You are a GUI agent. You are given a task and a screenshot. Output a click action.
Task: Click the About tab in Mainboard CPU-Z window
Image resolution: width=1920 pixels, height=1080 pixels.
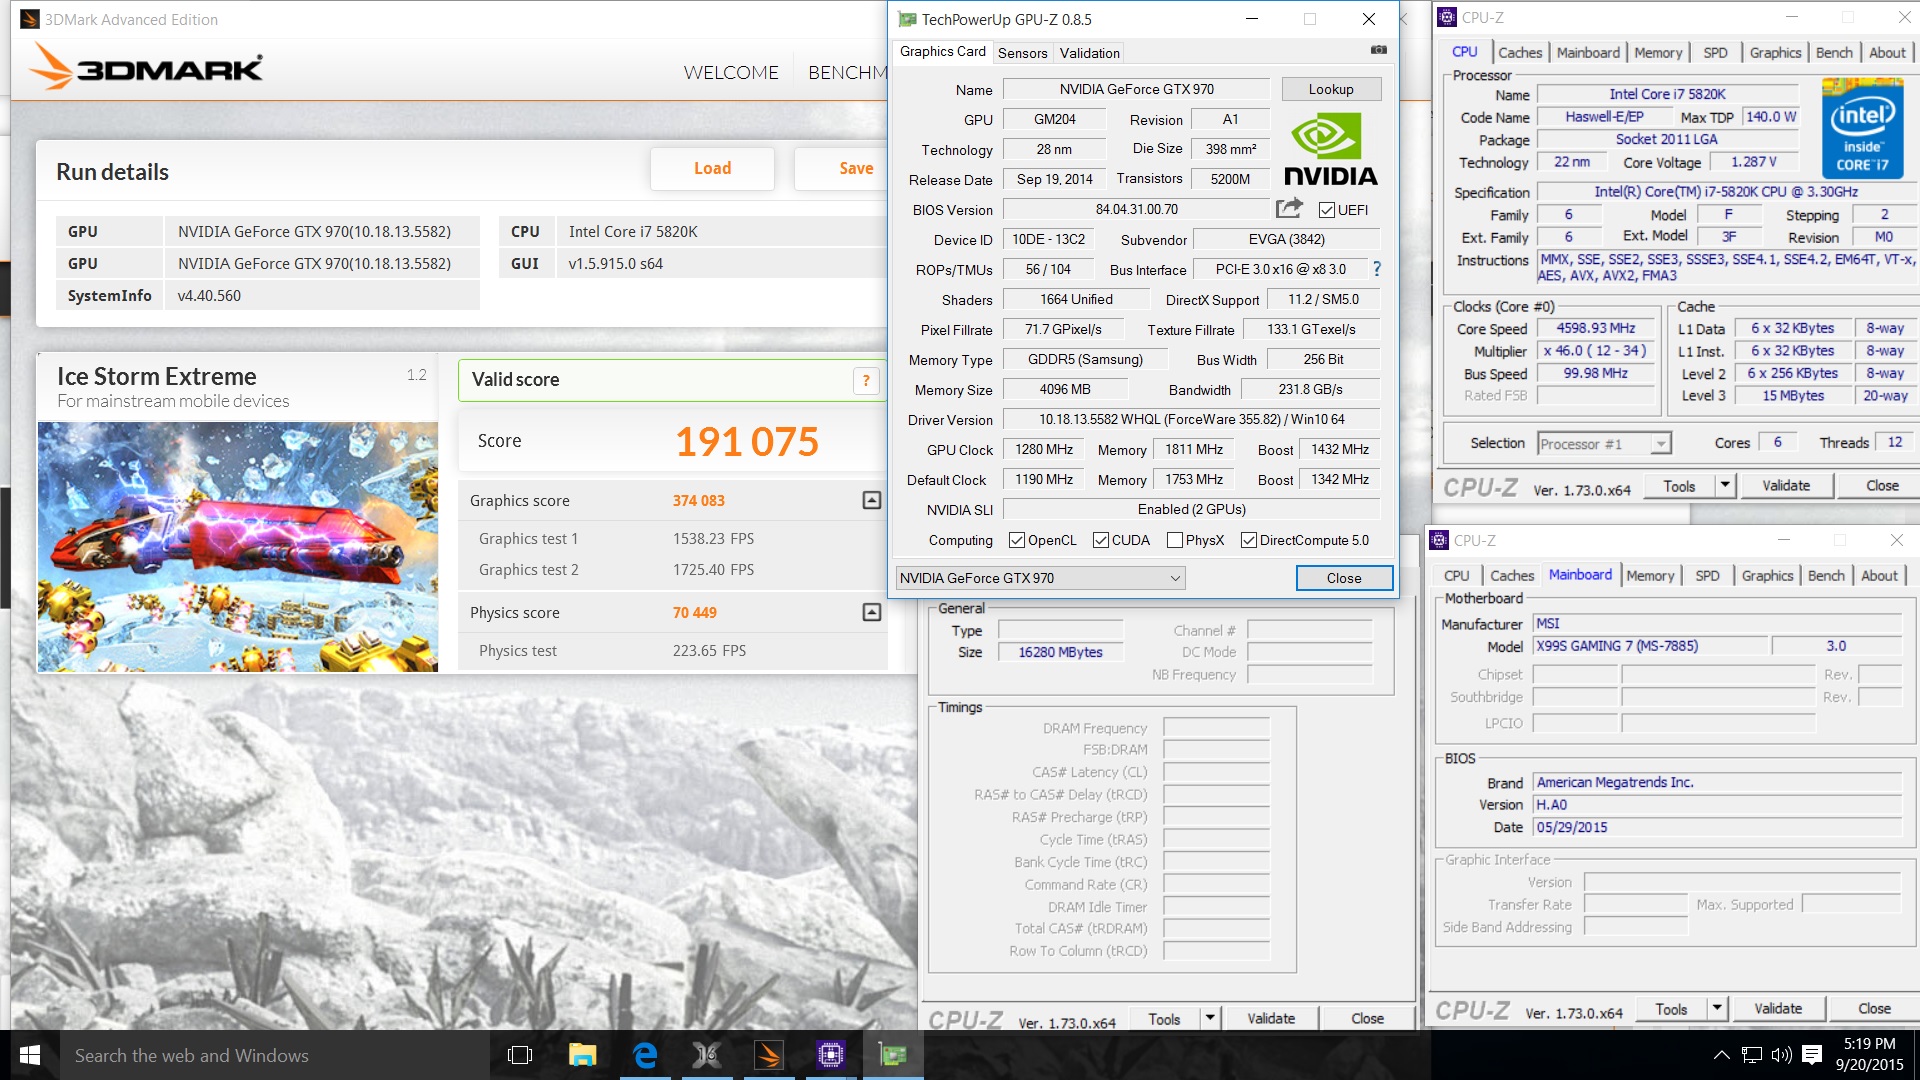[1879, 576]
